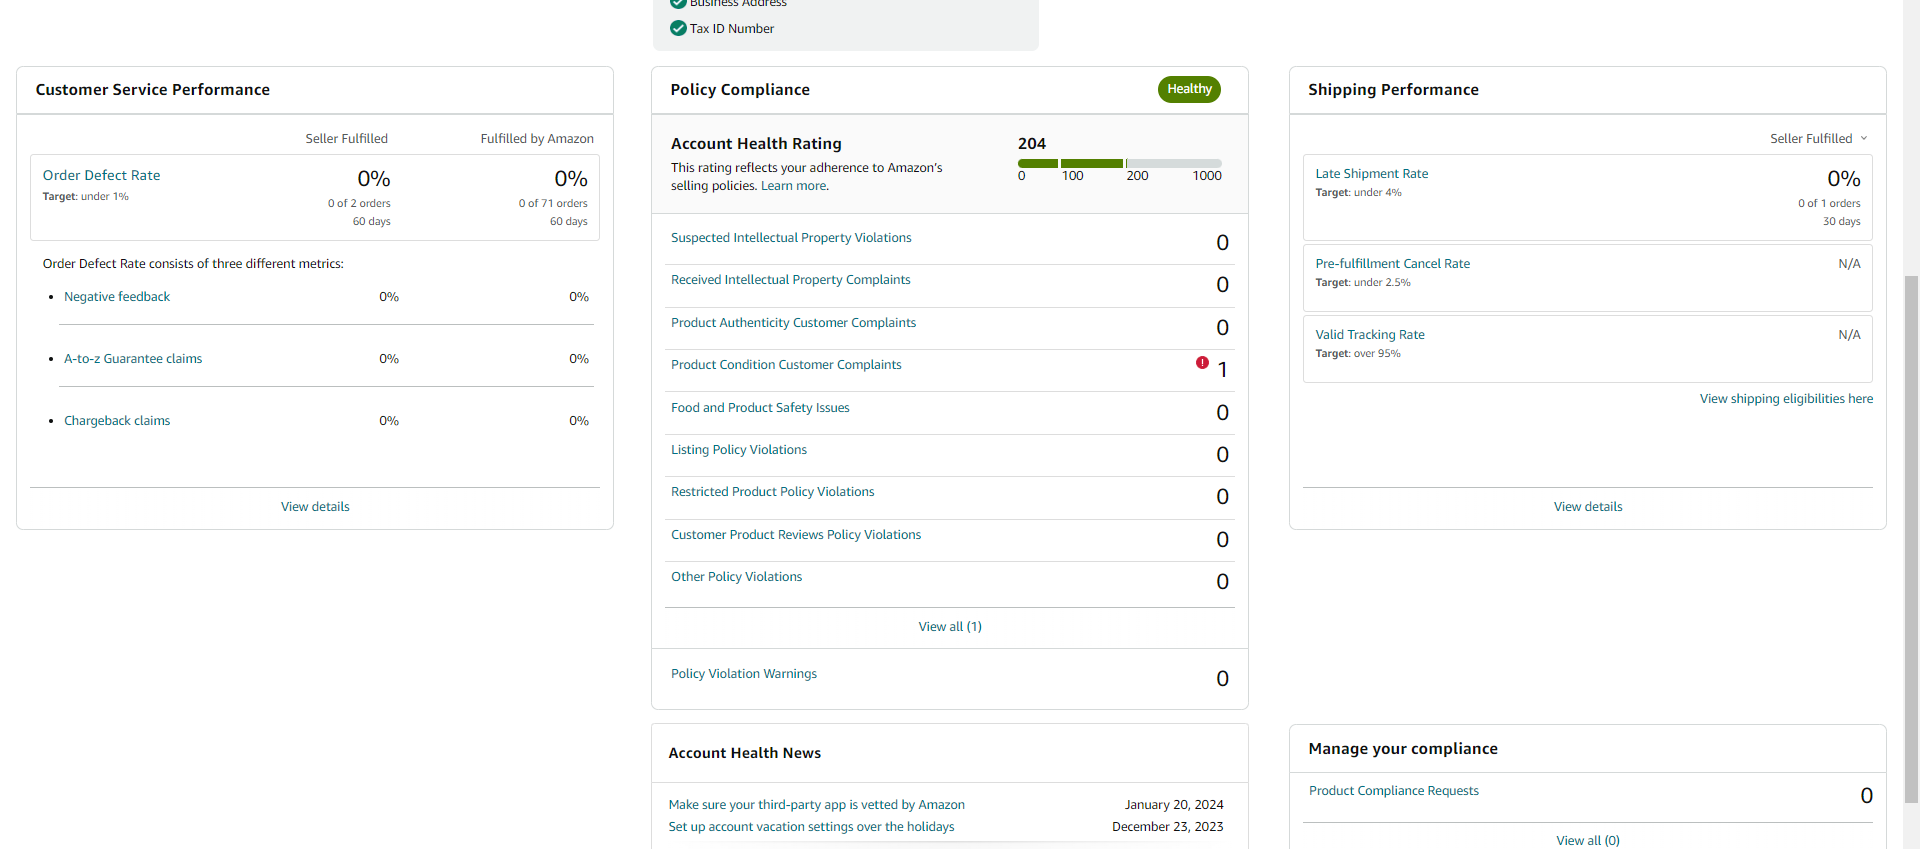
Task: Click the 'Manage your compliance' heading
Action: [1403, 749]
